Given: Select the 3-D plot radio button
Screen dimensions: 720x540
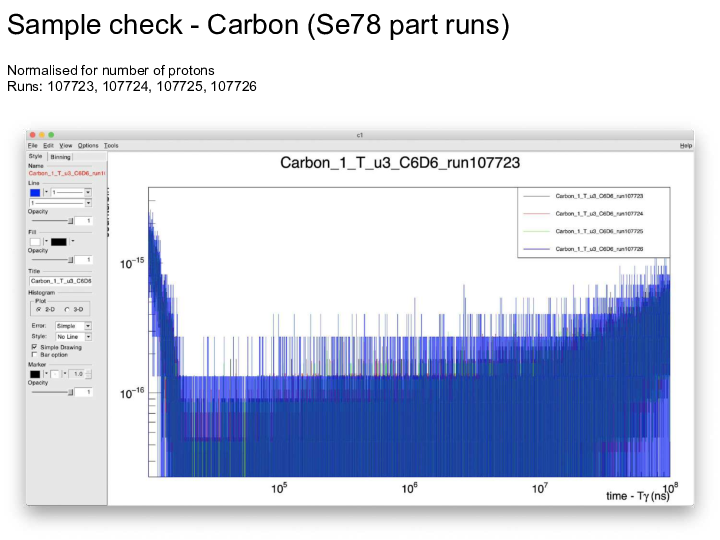Looking at the screenshot, I should pyautogui.click(x=67, y=309).
